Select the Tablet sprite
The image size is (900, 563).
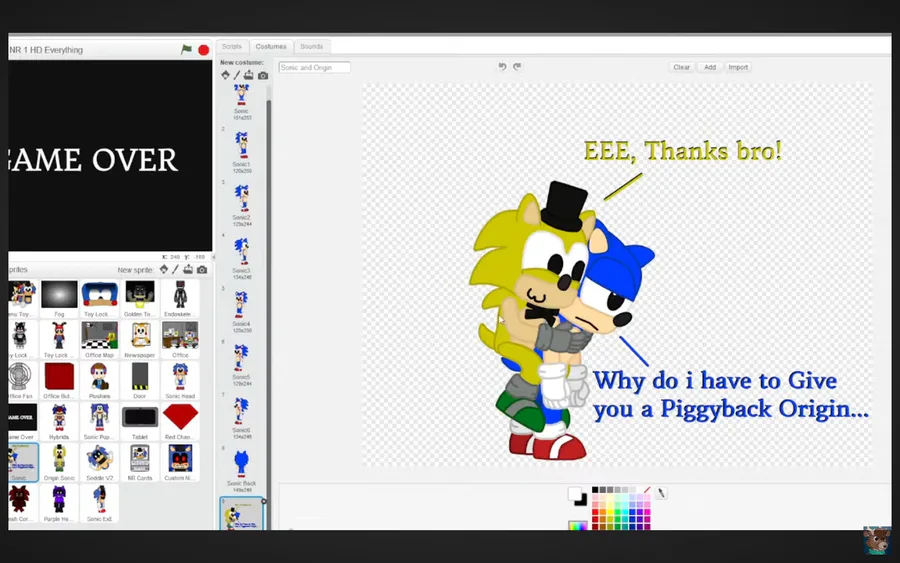(x=139, y=421)
